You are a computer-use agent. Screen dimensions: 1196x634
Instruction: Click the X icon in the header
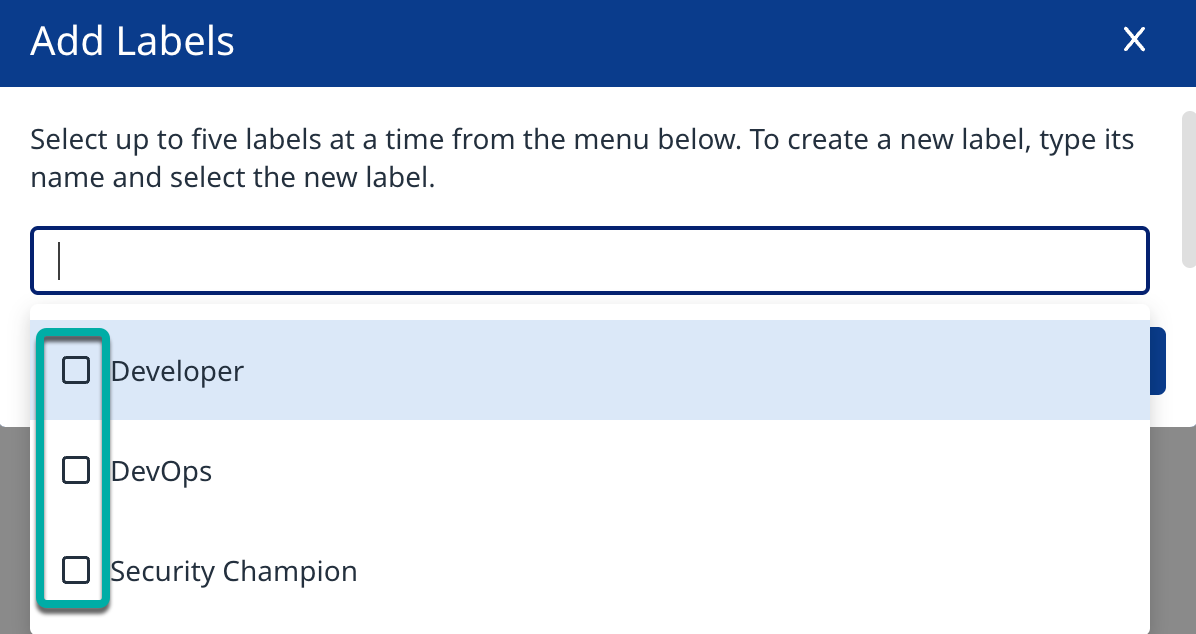(1133, 40)
